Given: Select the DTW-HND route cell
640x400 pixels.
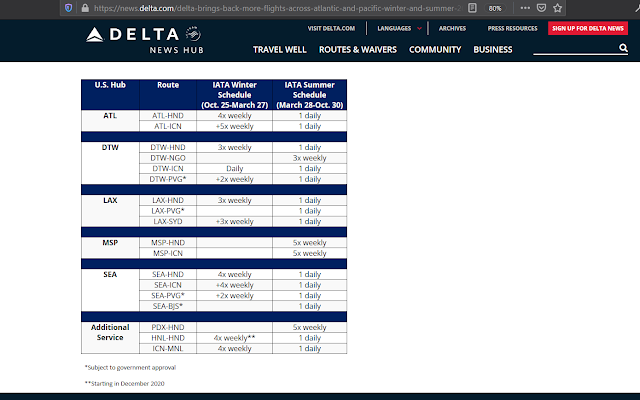Looking at the screenshot, I should pyautogui.click(x=168, y=147).
